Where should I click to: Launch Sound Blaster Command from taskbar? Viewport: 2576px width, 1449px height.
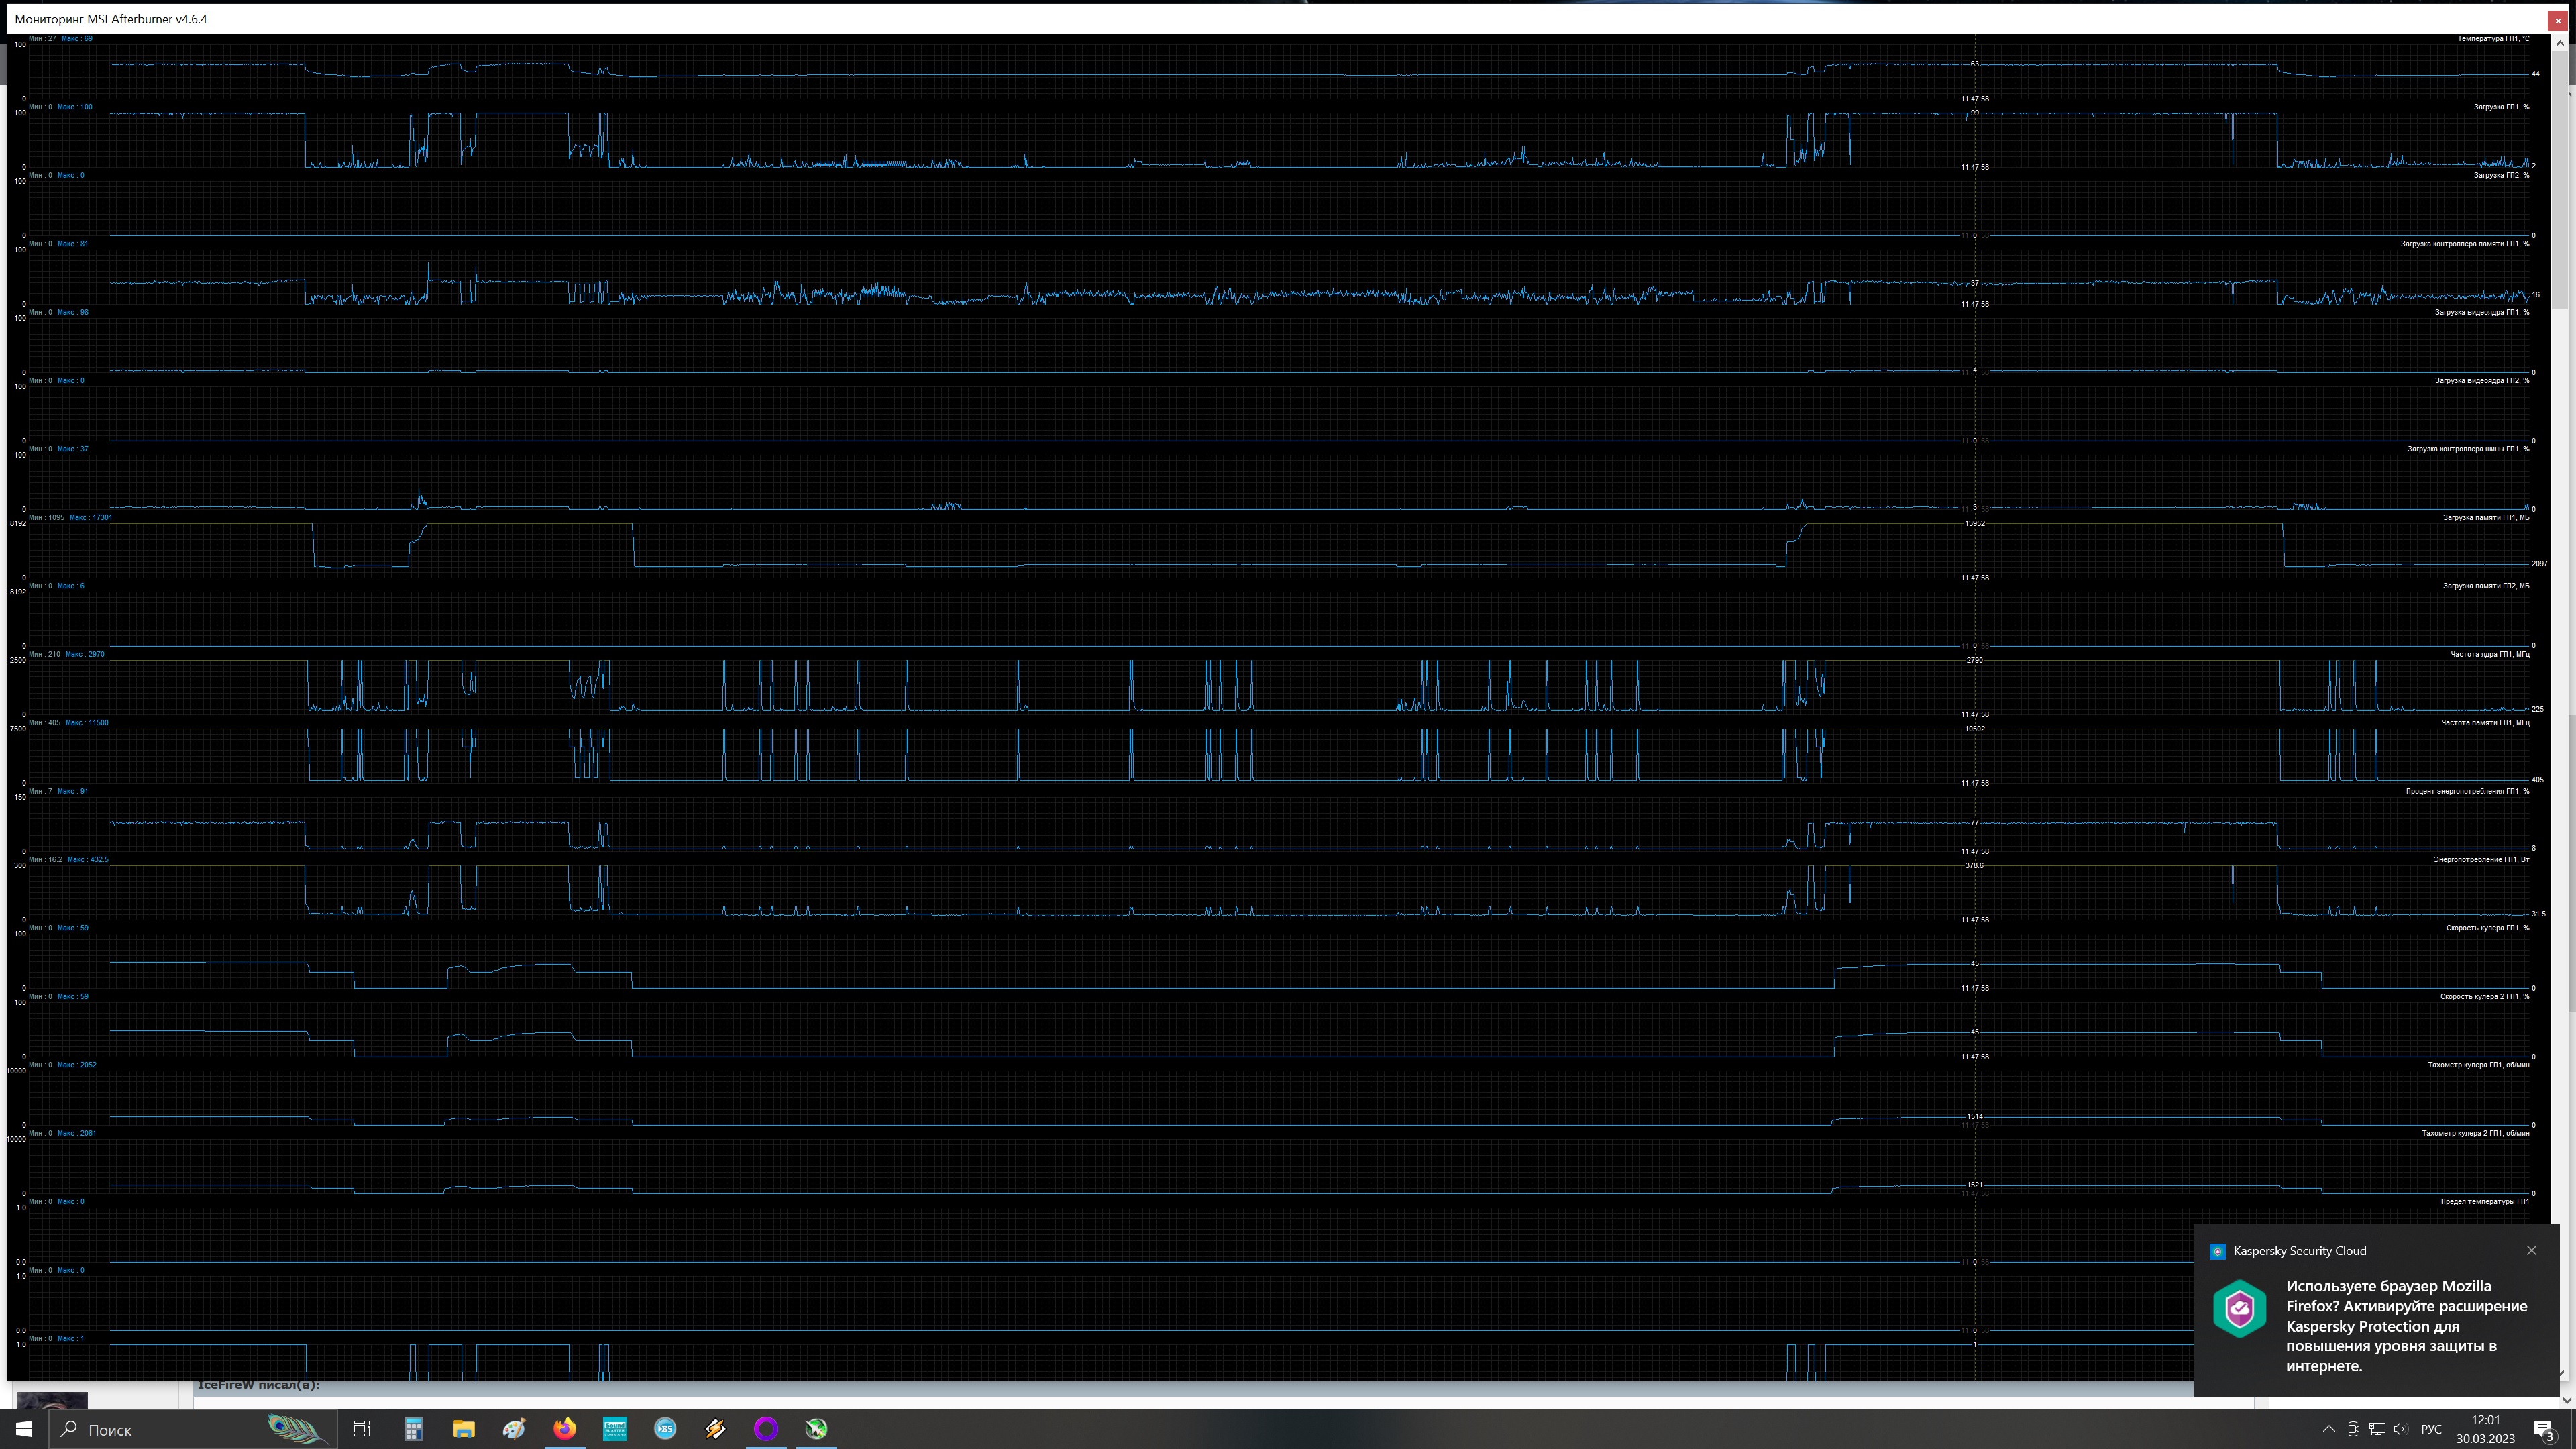click(615, 1429)
